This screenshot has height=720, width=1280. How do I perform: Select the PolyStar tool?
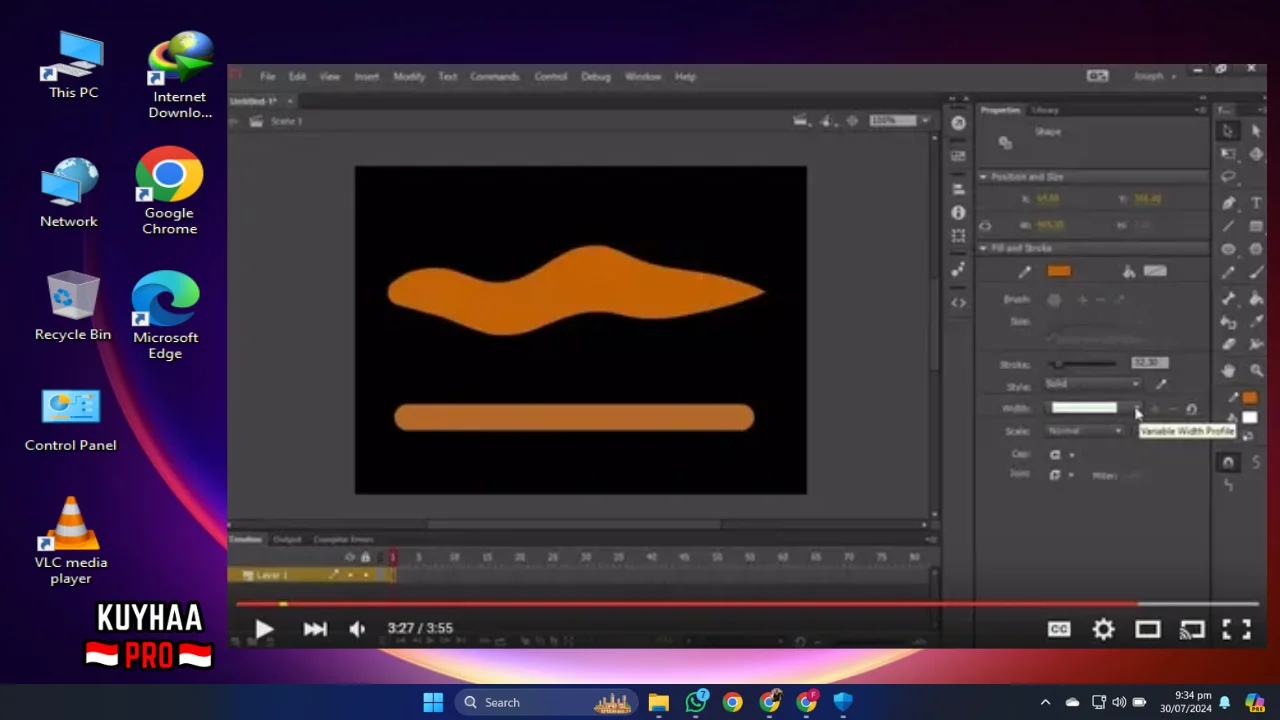1256,249
